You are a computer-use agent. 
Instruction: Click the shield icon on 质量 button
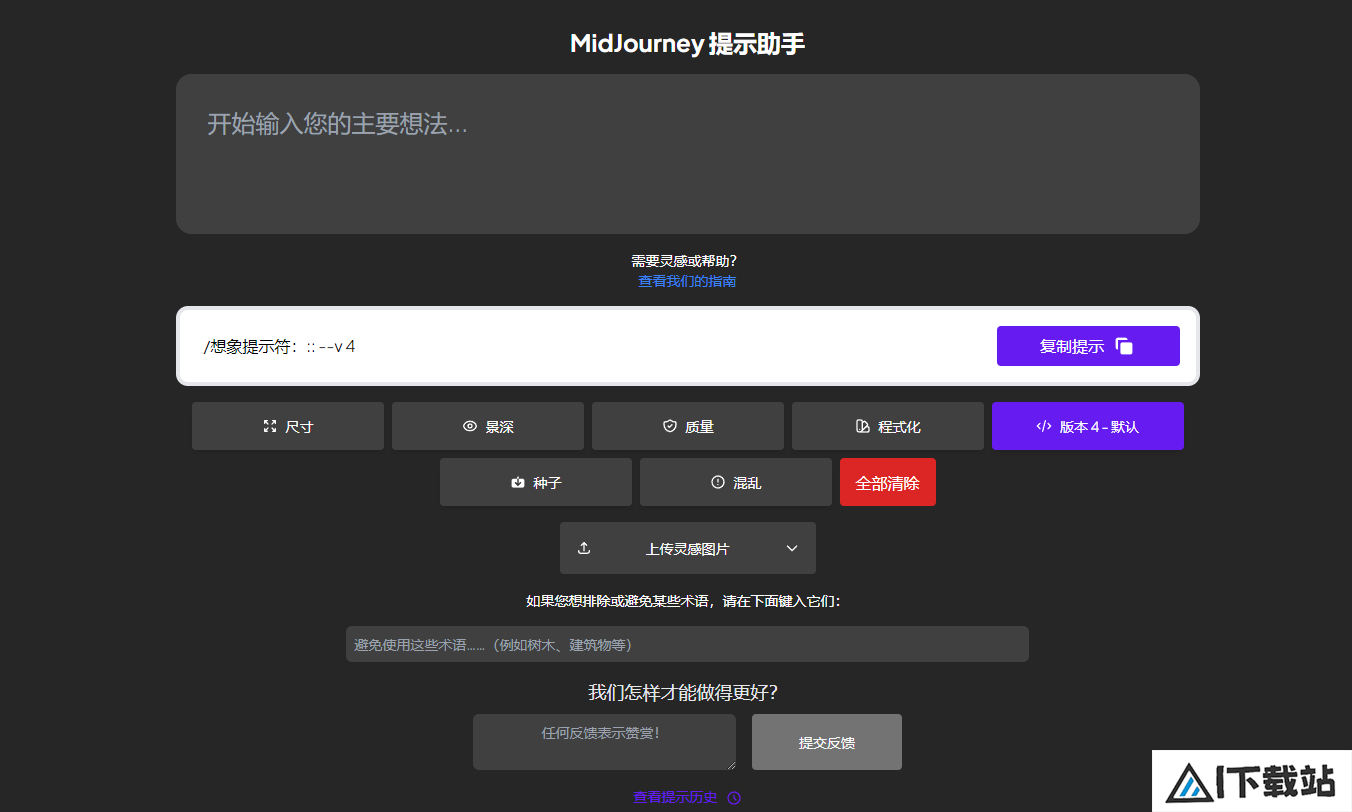[670, 426]
